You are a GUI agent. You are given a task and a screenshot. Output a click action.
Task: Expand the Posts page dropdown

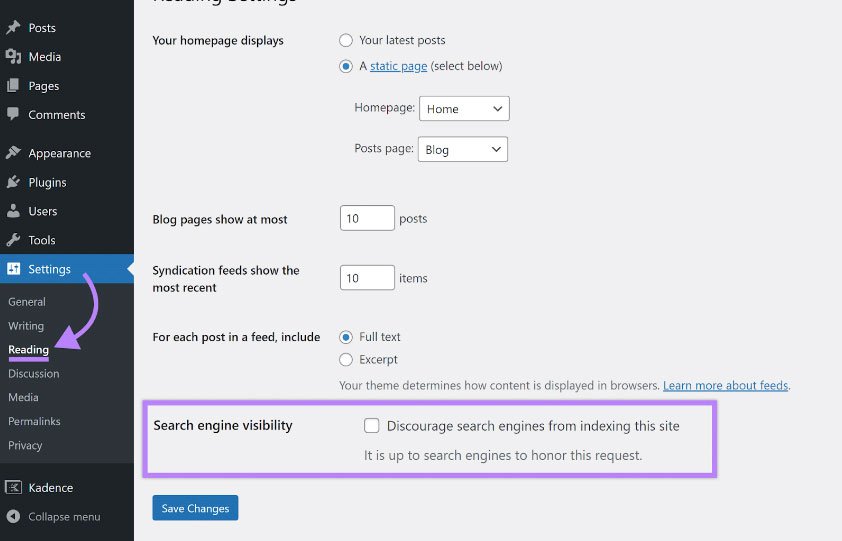pos(462,150)
